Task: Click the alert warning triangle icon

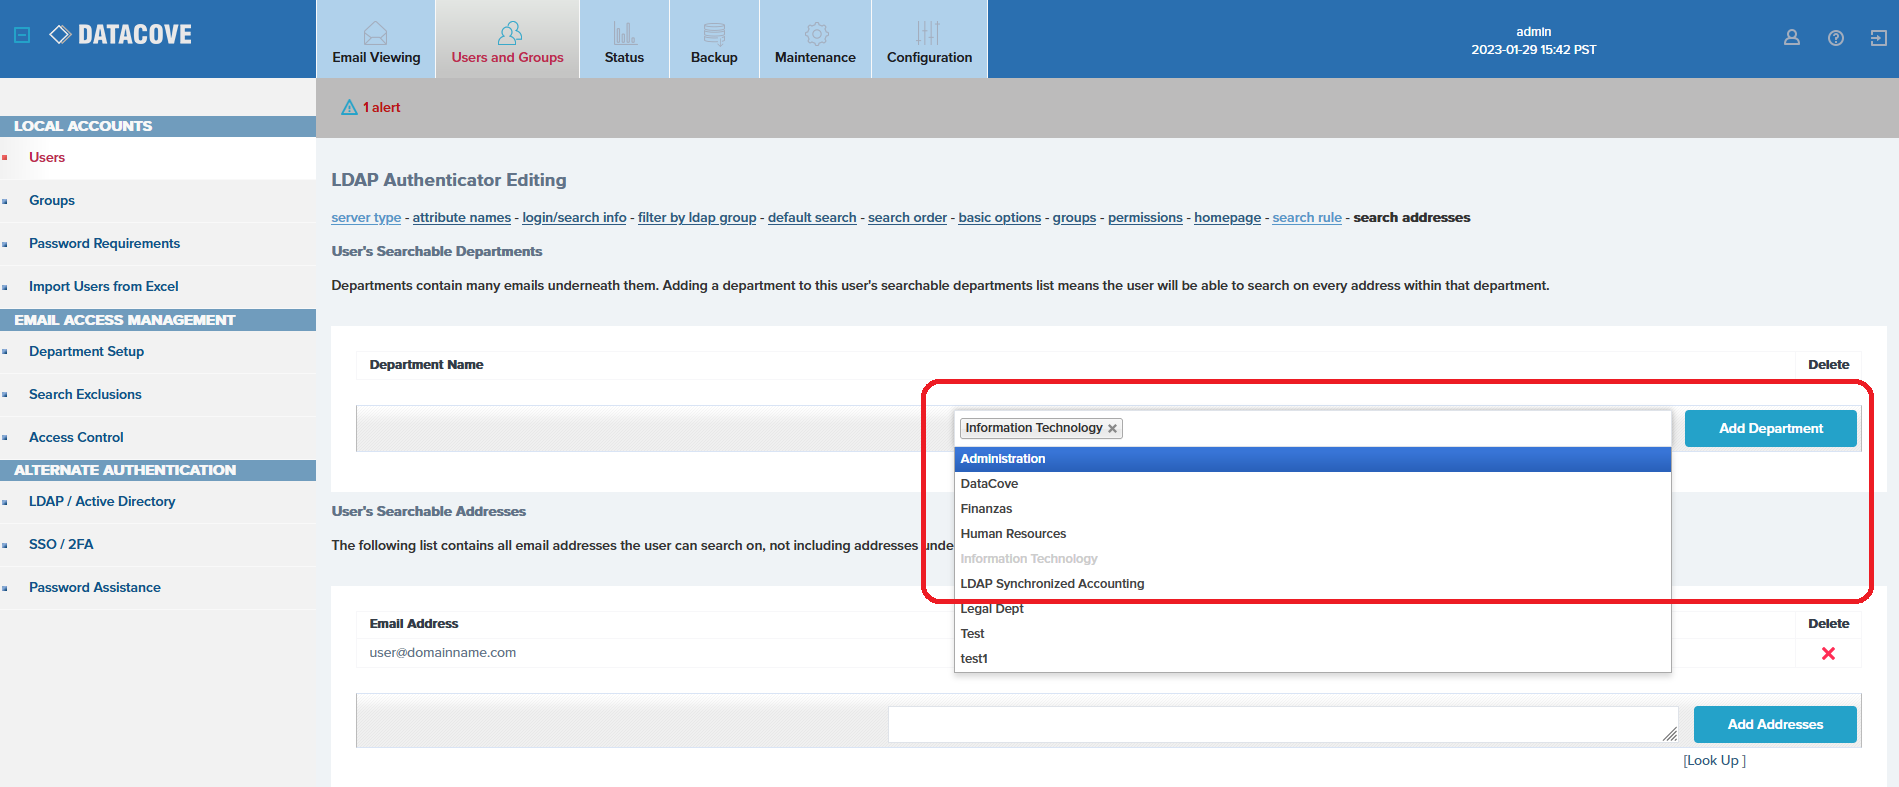Action: pyautogui.click(x=349, y=107)
